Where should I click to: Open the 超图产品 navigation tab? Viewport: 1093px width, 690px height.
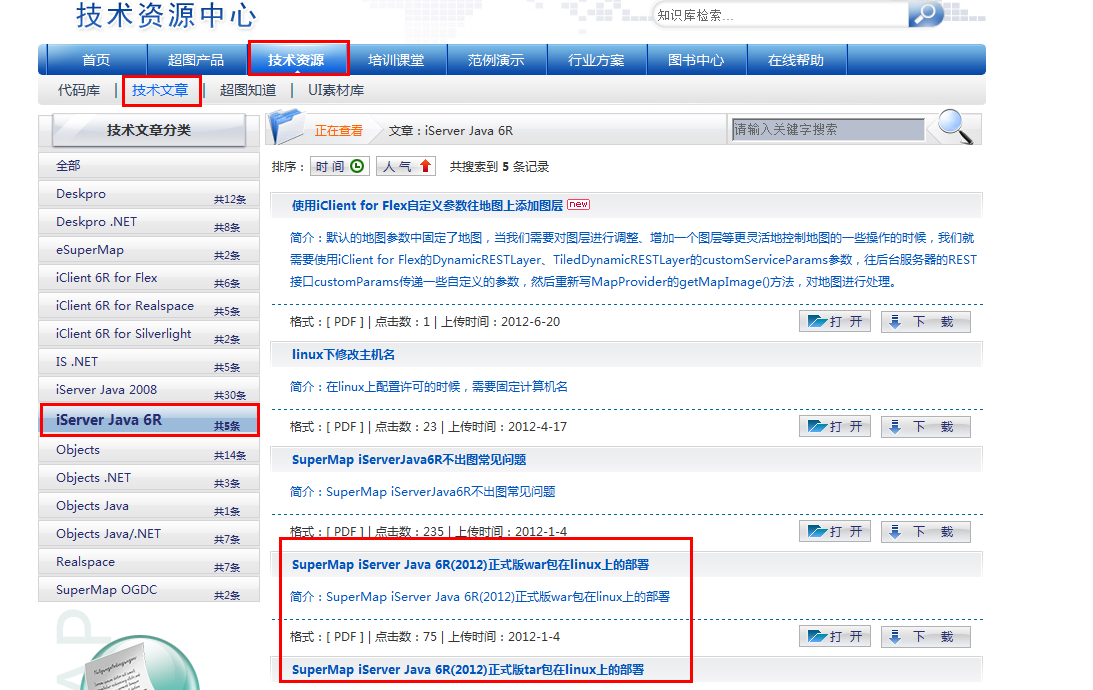(x=196, y=60)
